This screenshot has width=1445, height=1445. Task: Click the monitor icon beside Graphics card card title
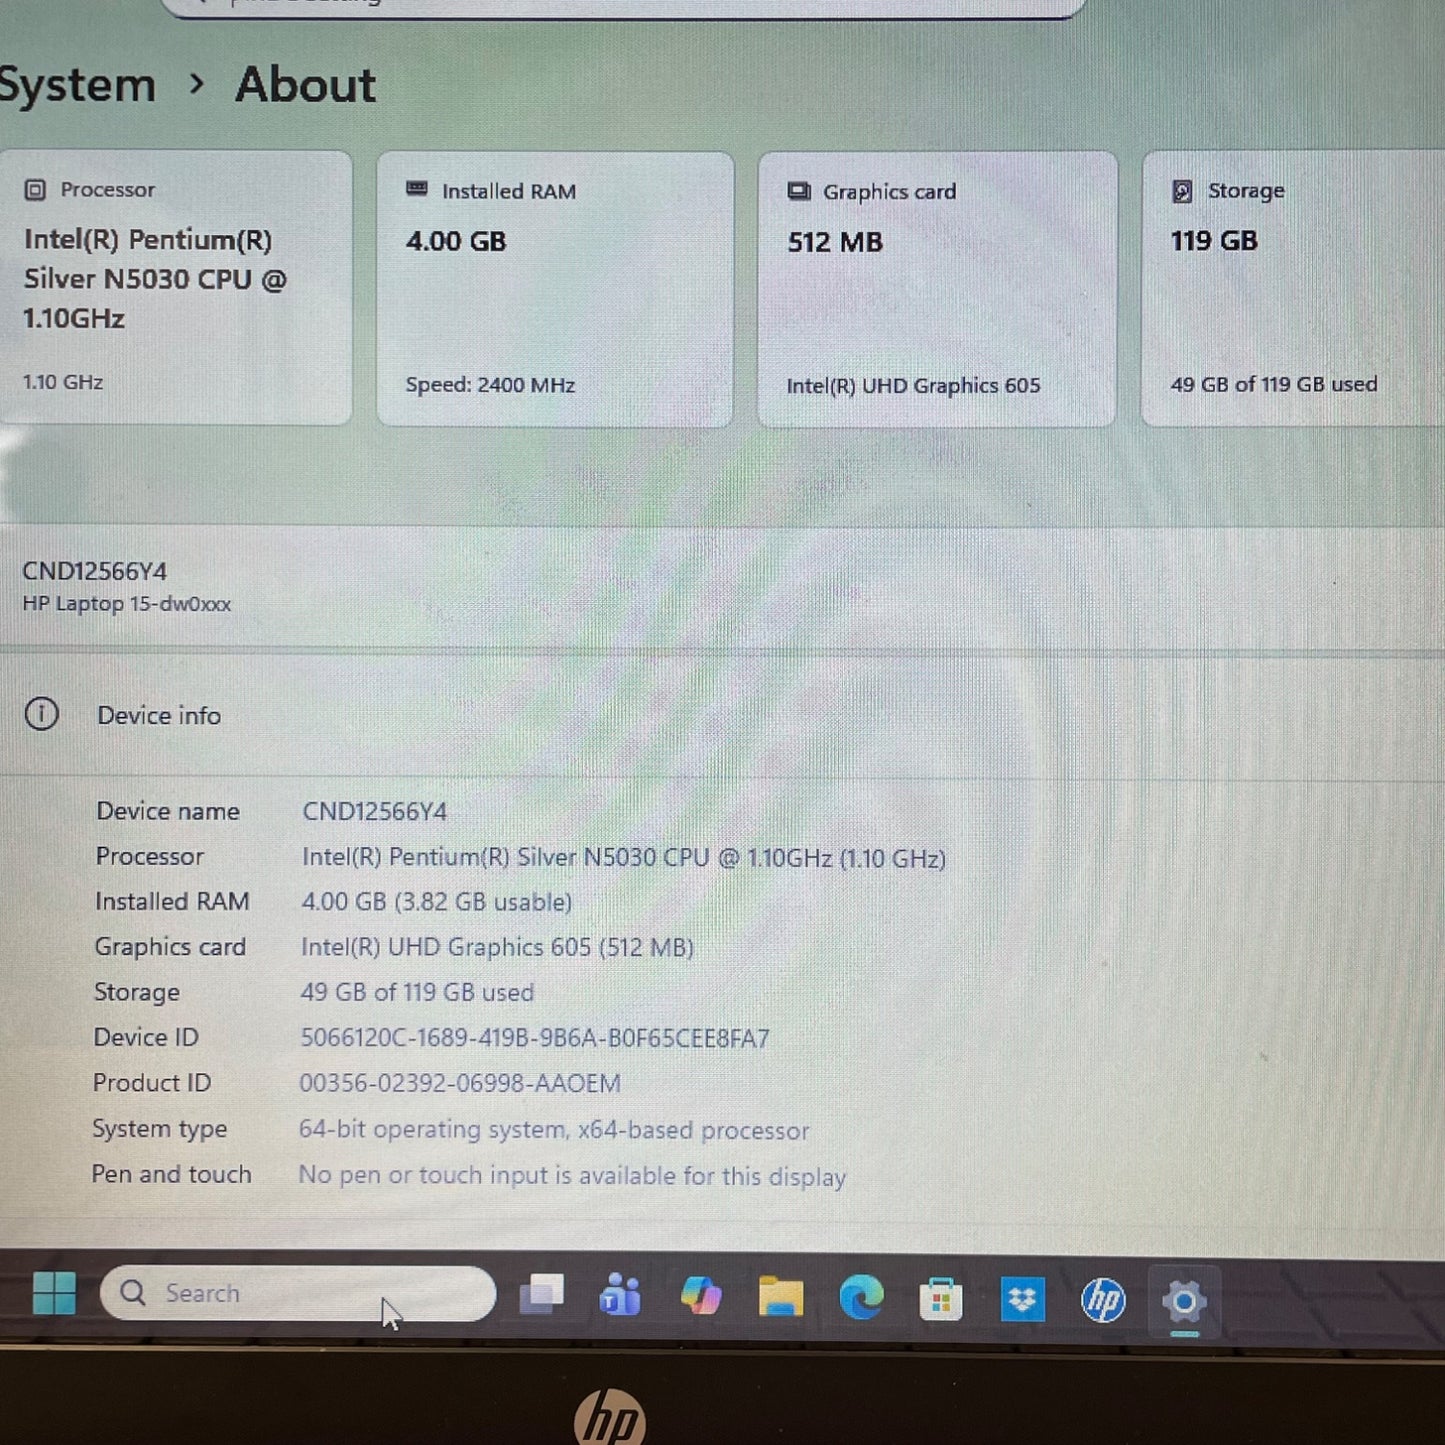[799, 191]
